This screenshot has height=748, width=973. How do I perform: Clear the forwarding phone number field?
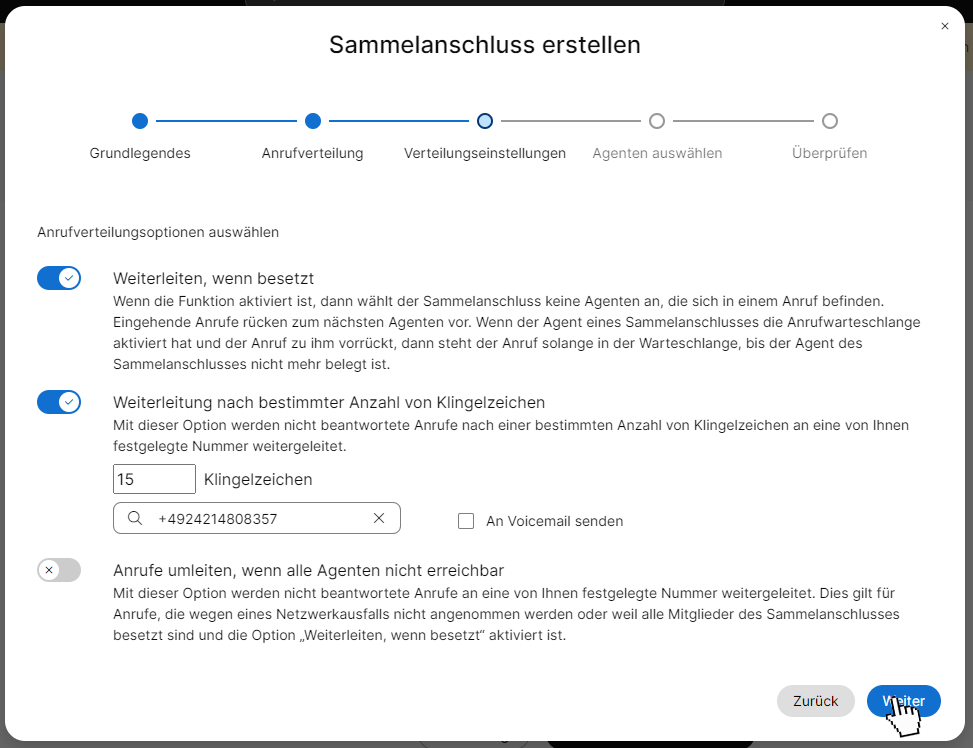click(379, 518)
